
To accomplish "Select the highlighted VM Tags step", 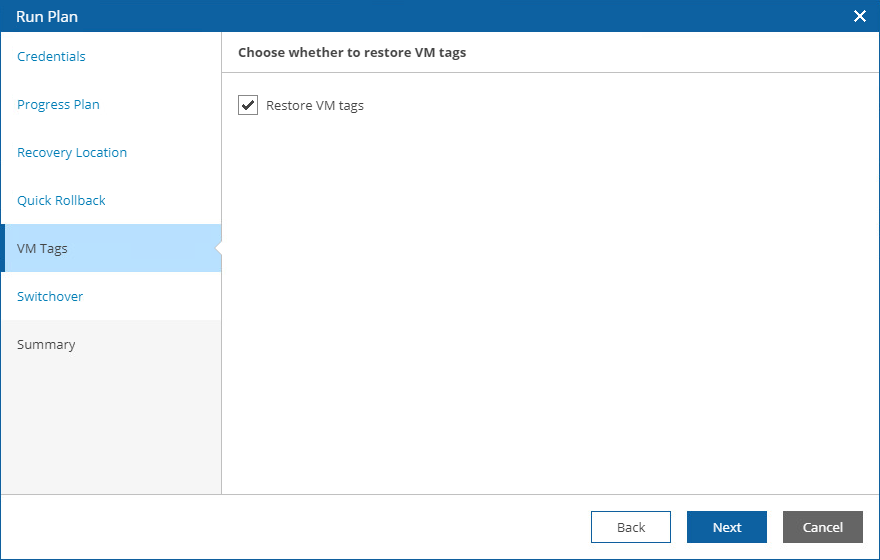I will (42, 248).
